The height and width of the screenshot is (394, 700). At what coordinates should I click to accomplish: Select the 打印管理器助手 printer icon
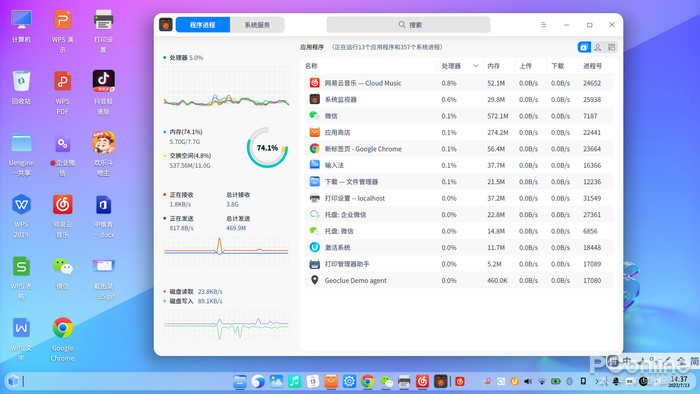click(x=315, y=264)
